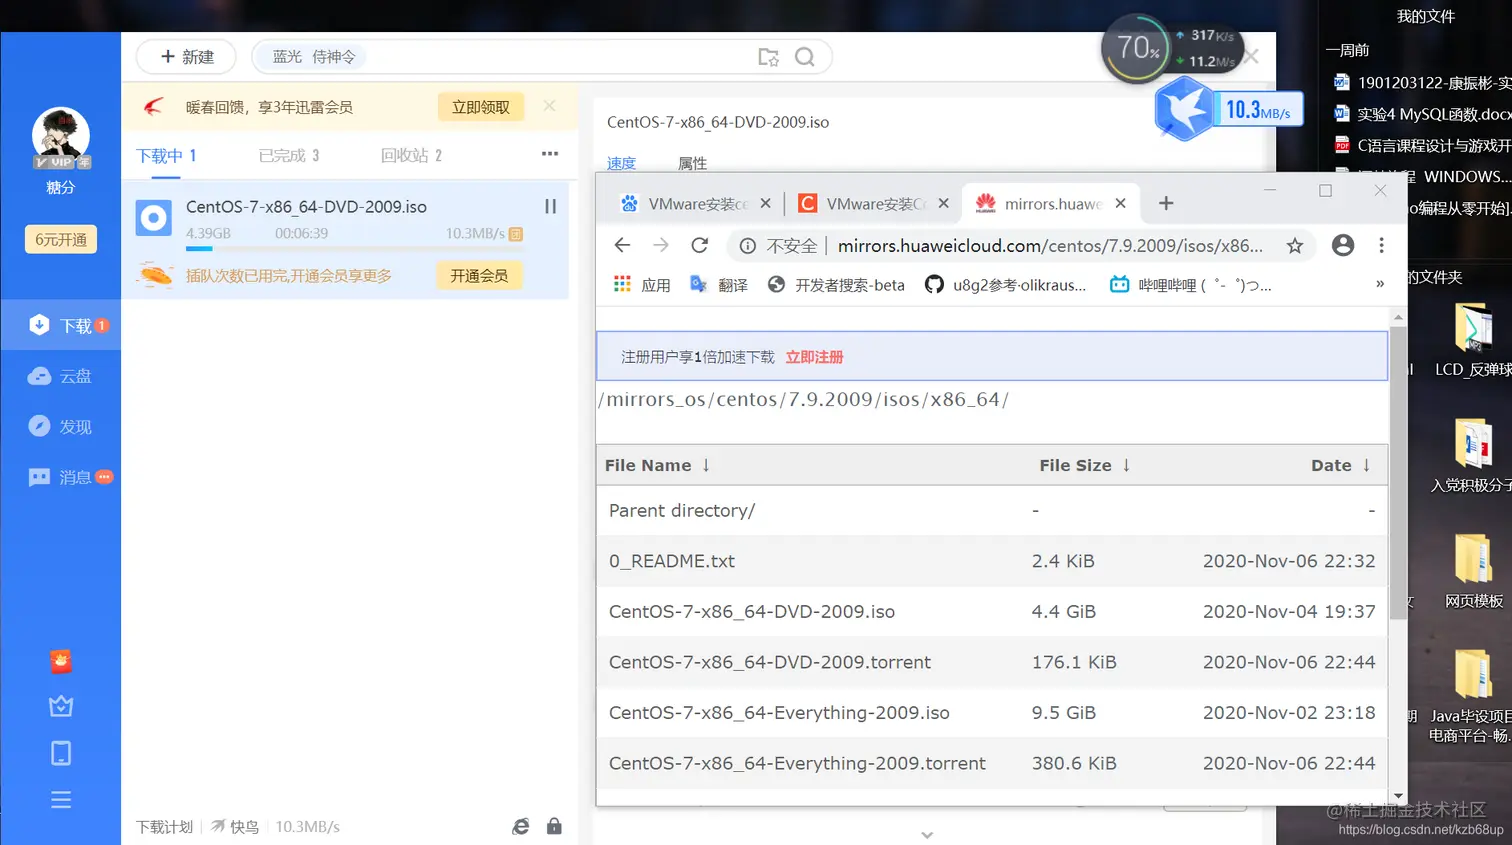Switch to the 下载中 tab

tap(166, 156)
